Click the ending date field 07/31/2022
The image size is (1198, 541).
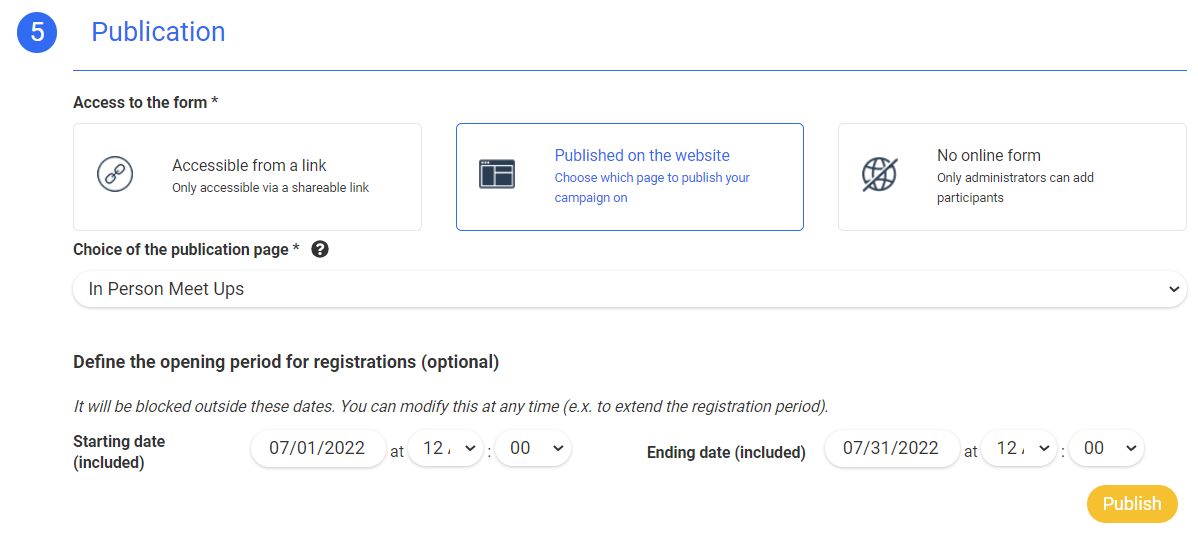point(891,449)
